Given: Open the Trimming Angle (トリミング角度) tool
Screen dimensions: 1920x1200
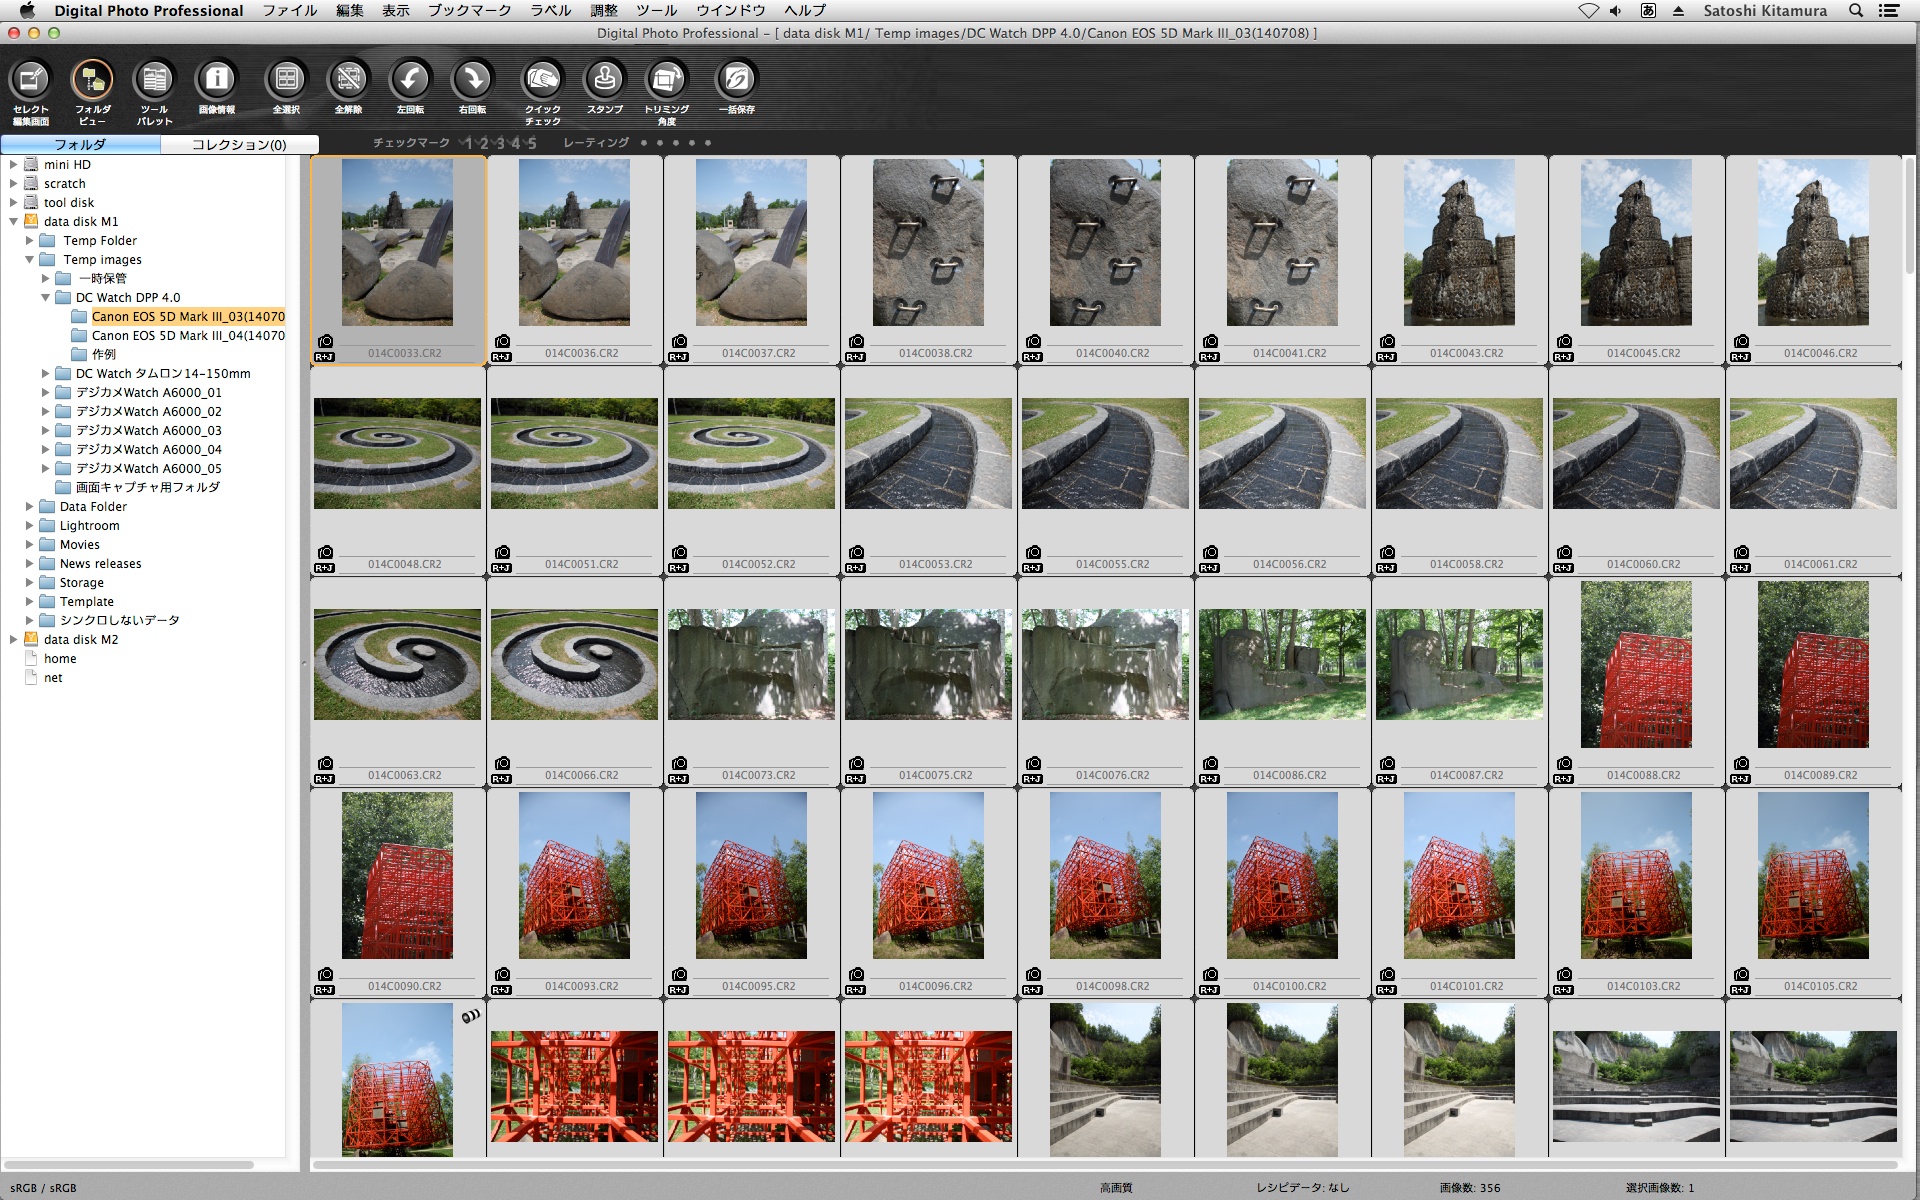Looking at the screenshot, I should pyautogui.click(x=666, y=80).
